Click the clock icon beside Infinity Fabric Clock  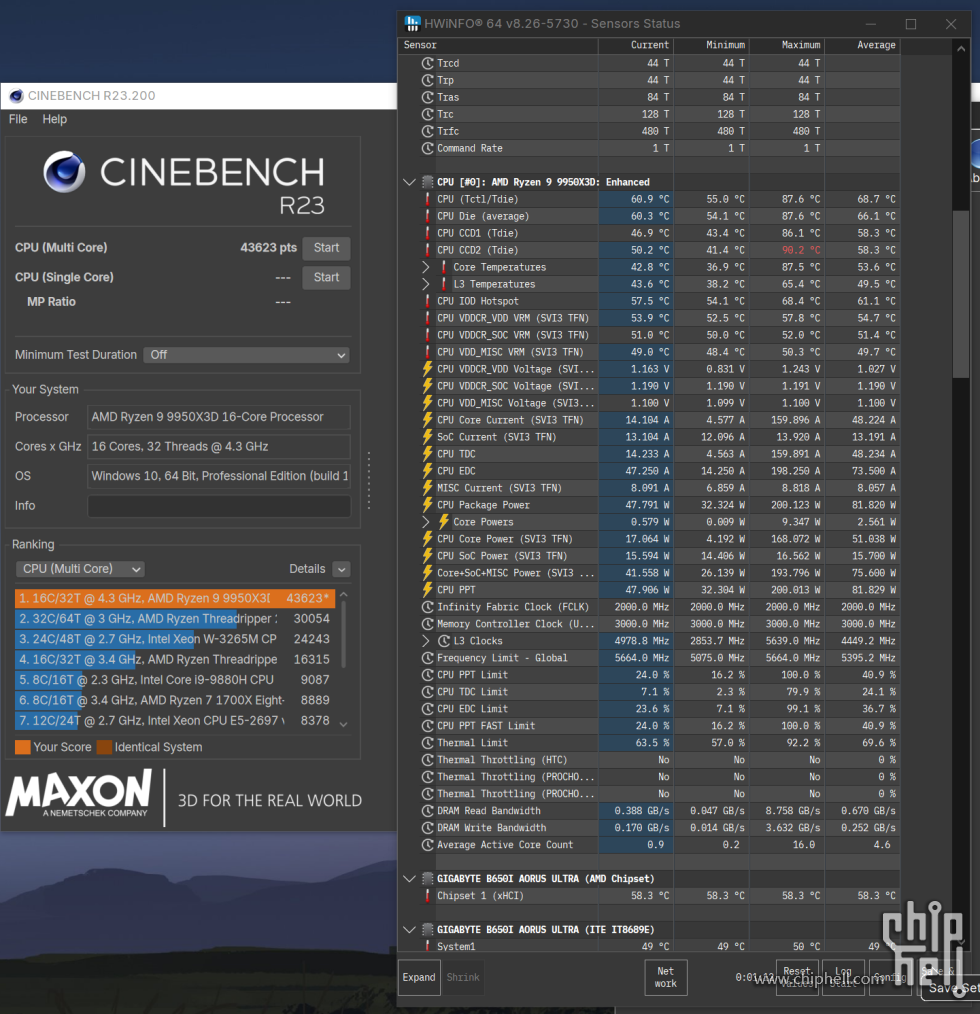point(427,607)
